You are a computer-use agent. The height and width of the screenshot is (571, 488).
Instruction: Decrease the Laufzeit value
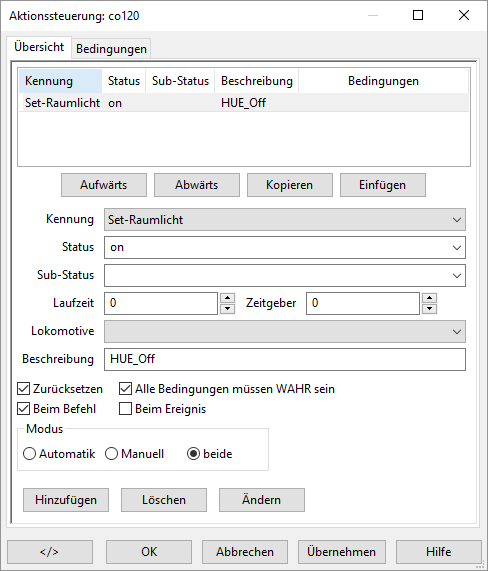pos(228,309)
